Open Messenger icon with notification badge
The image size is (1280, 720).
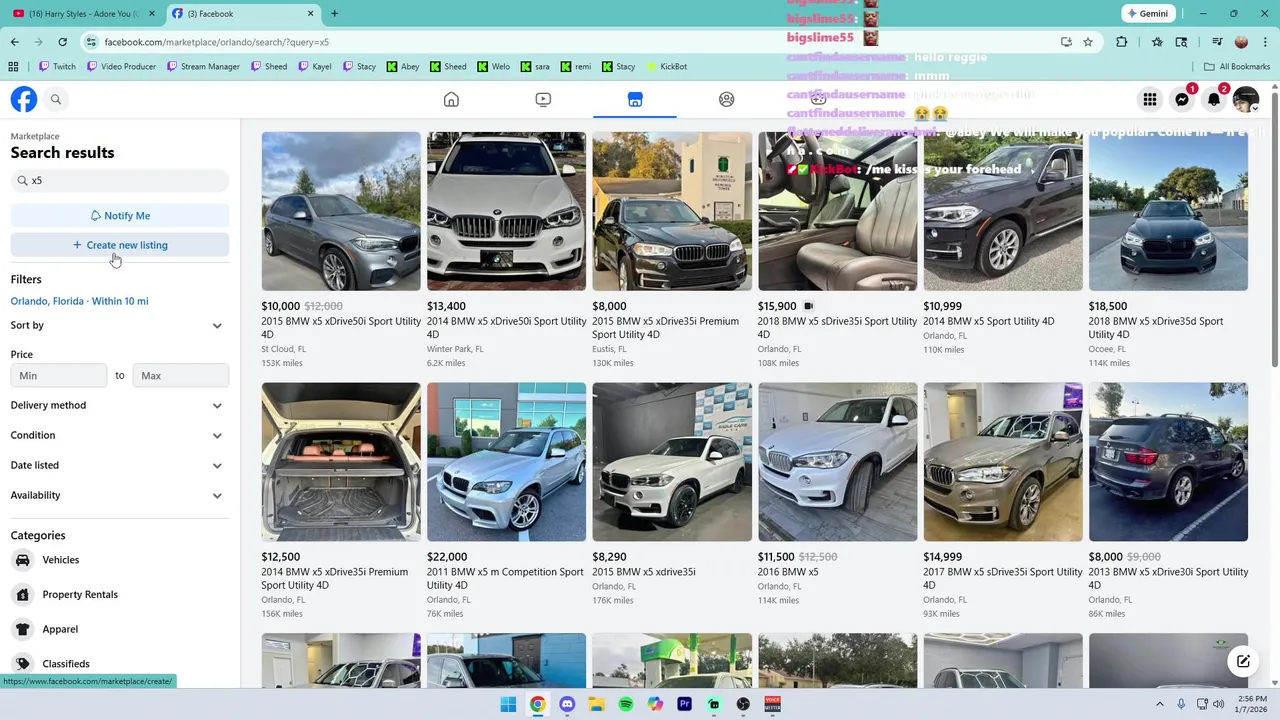pyautogui.click(x=1182, y=99)
